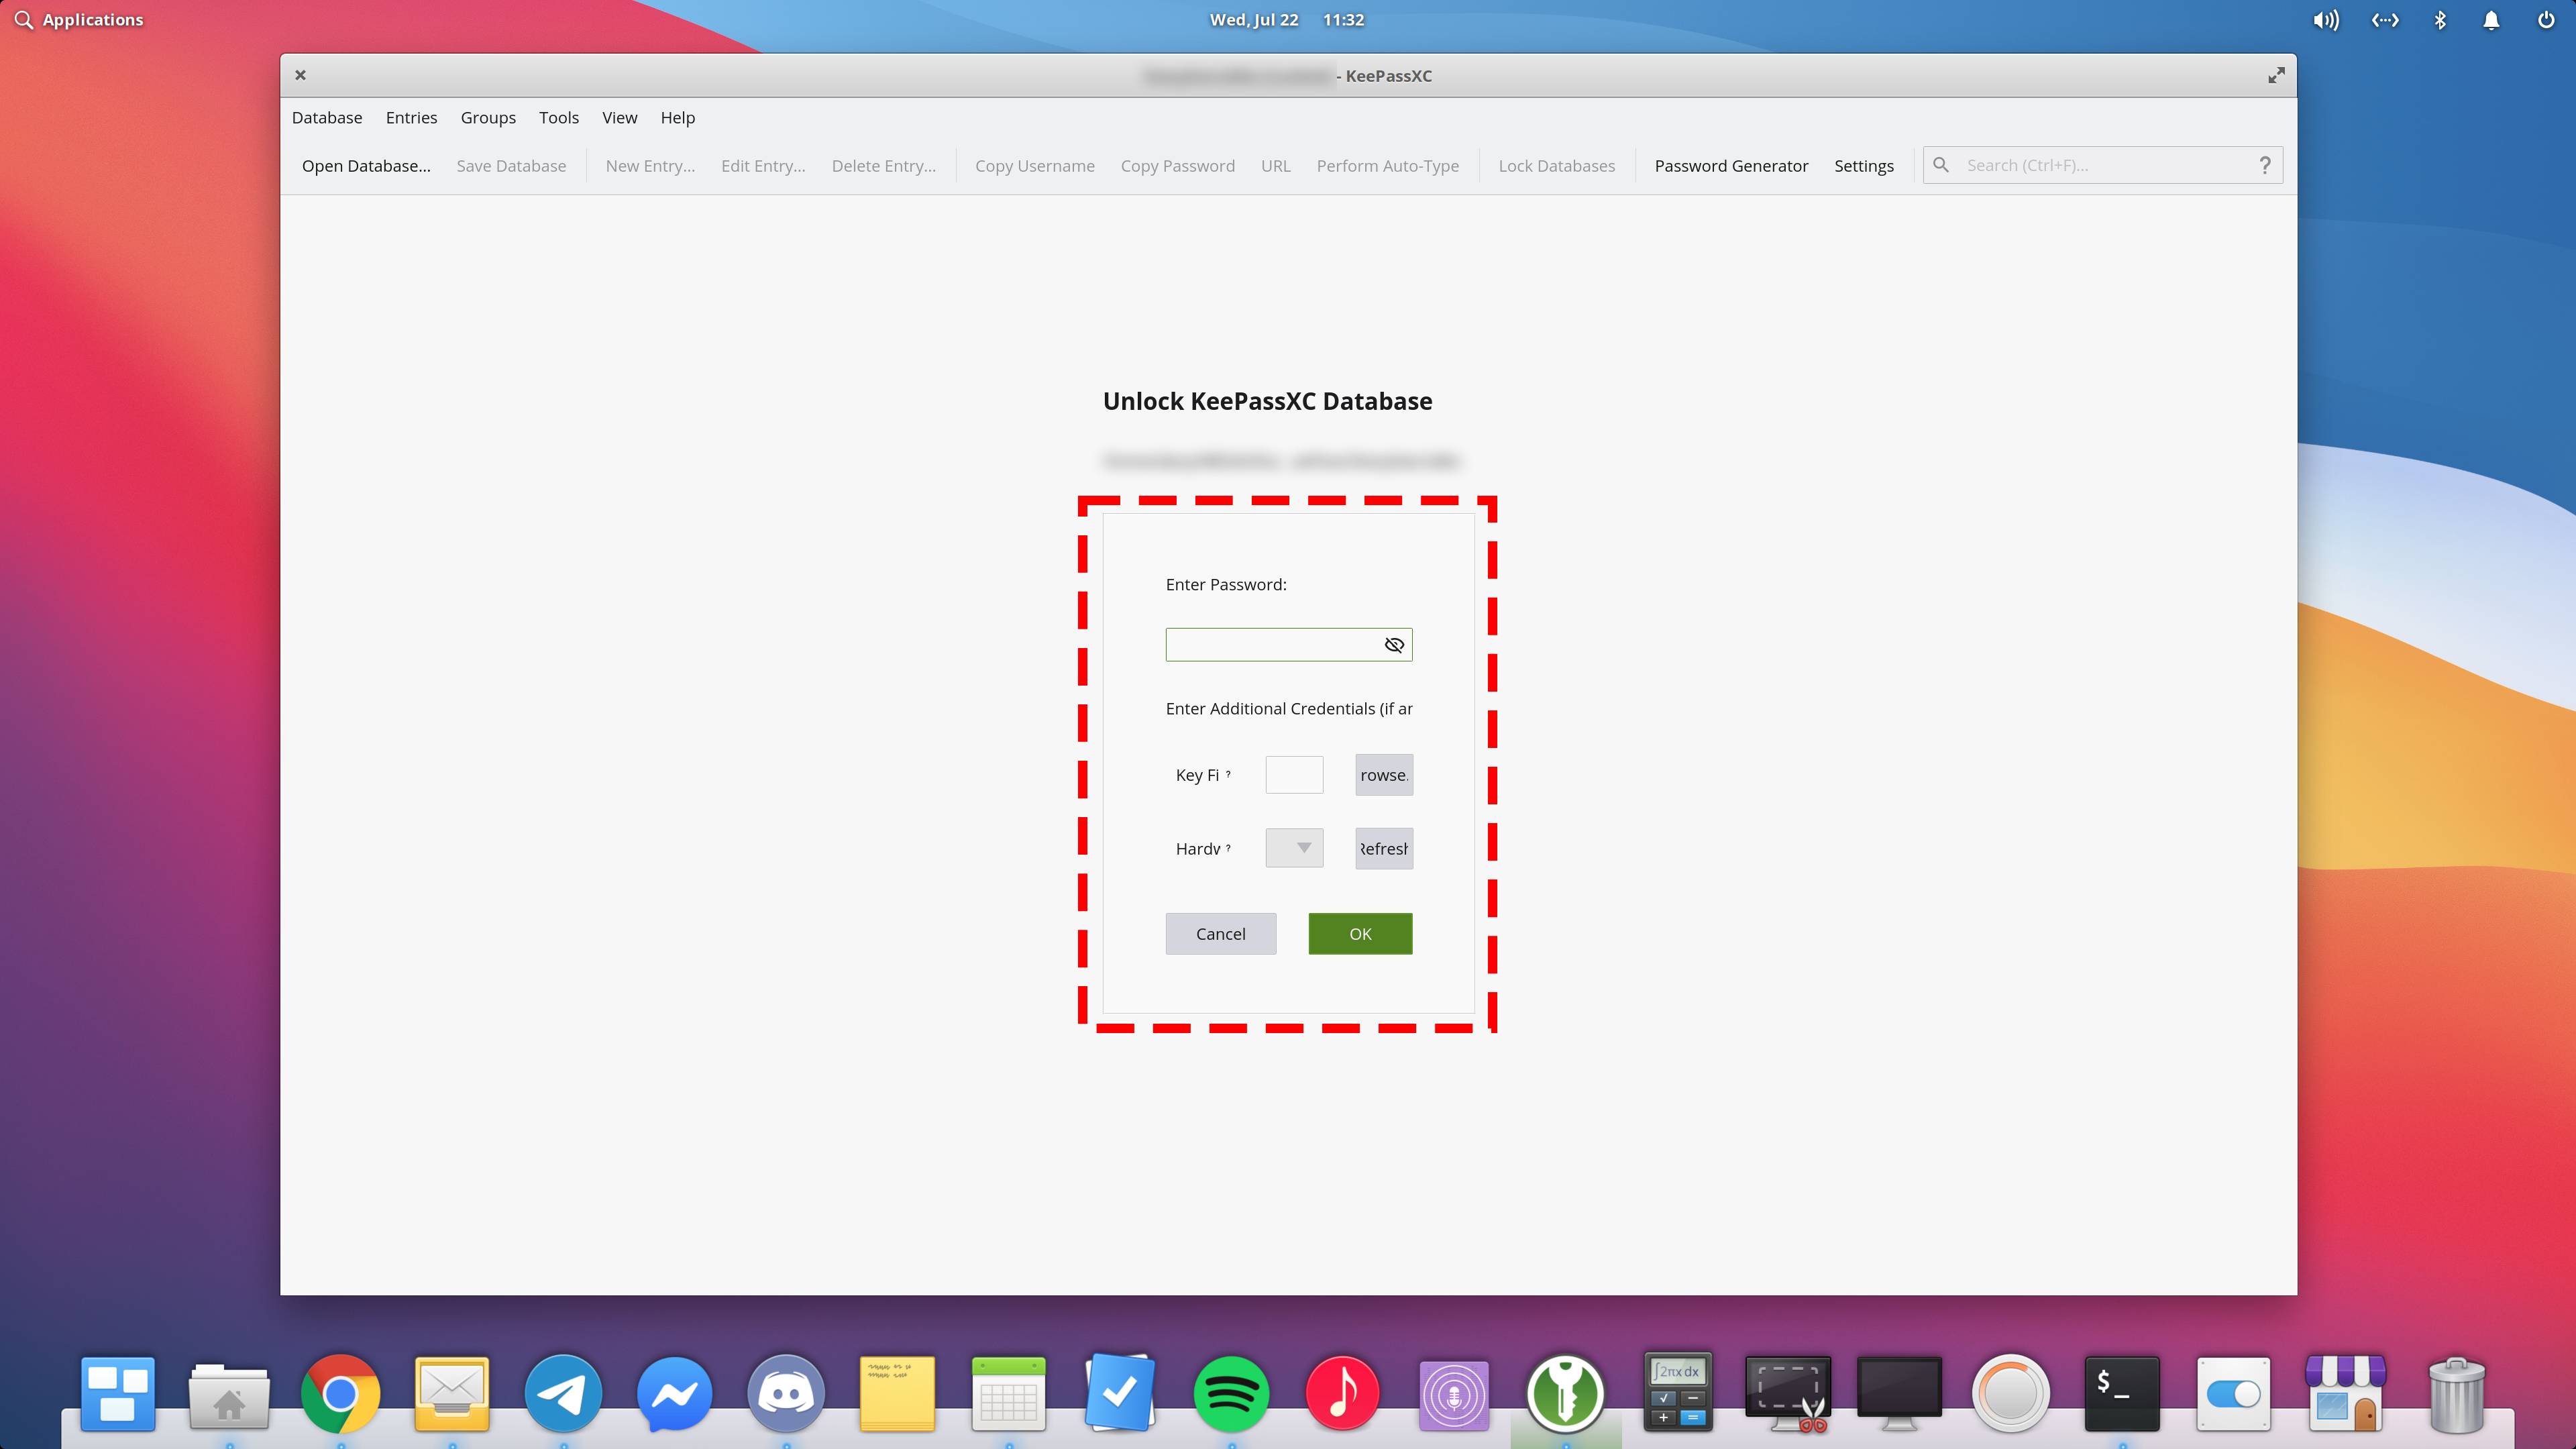
Task: Open the Password Generator
Action: [1731, 165]
